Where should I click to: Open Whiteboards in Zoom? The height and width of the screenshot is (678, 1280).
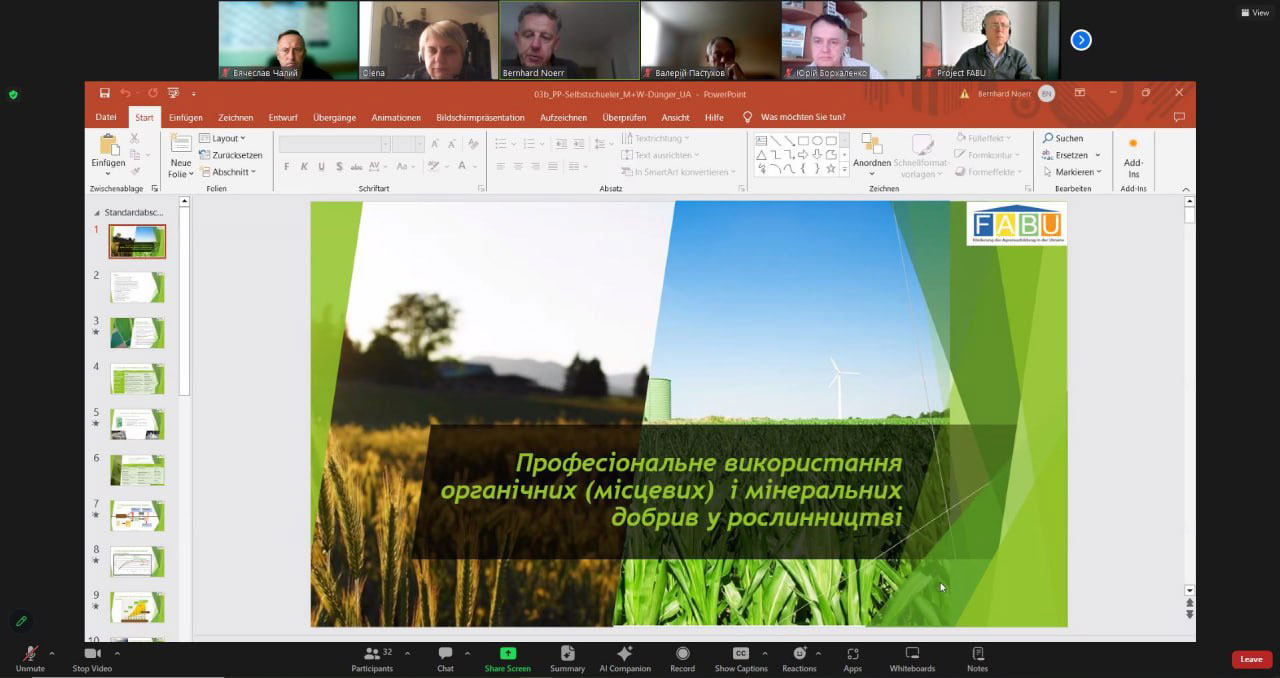click(912, 658)
